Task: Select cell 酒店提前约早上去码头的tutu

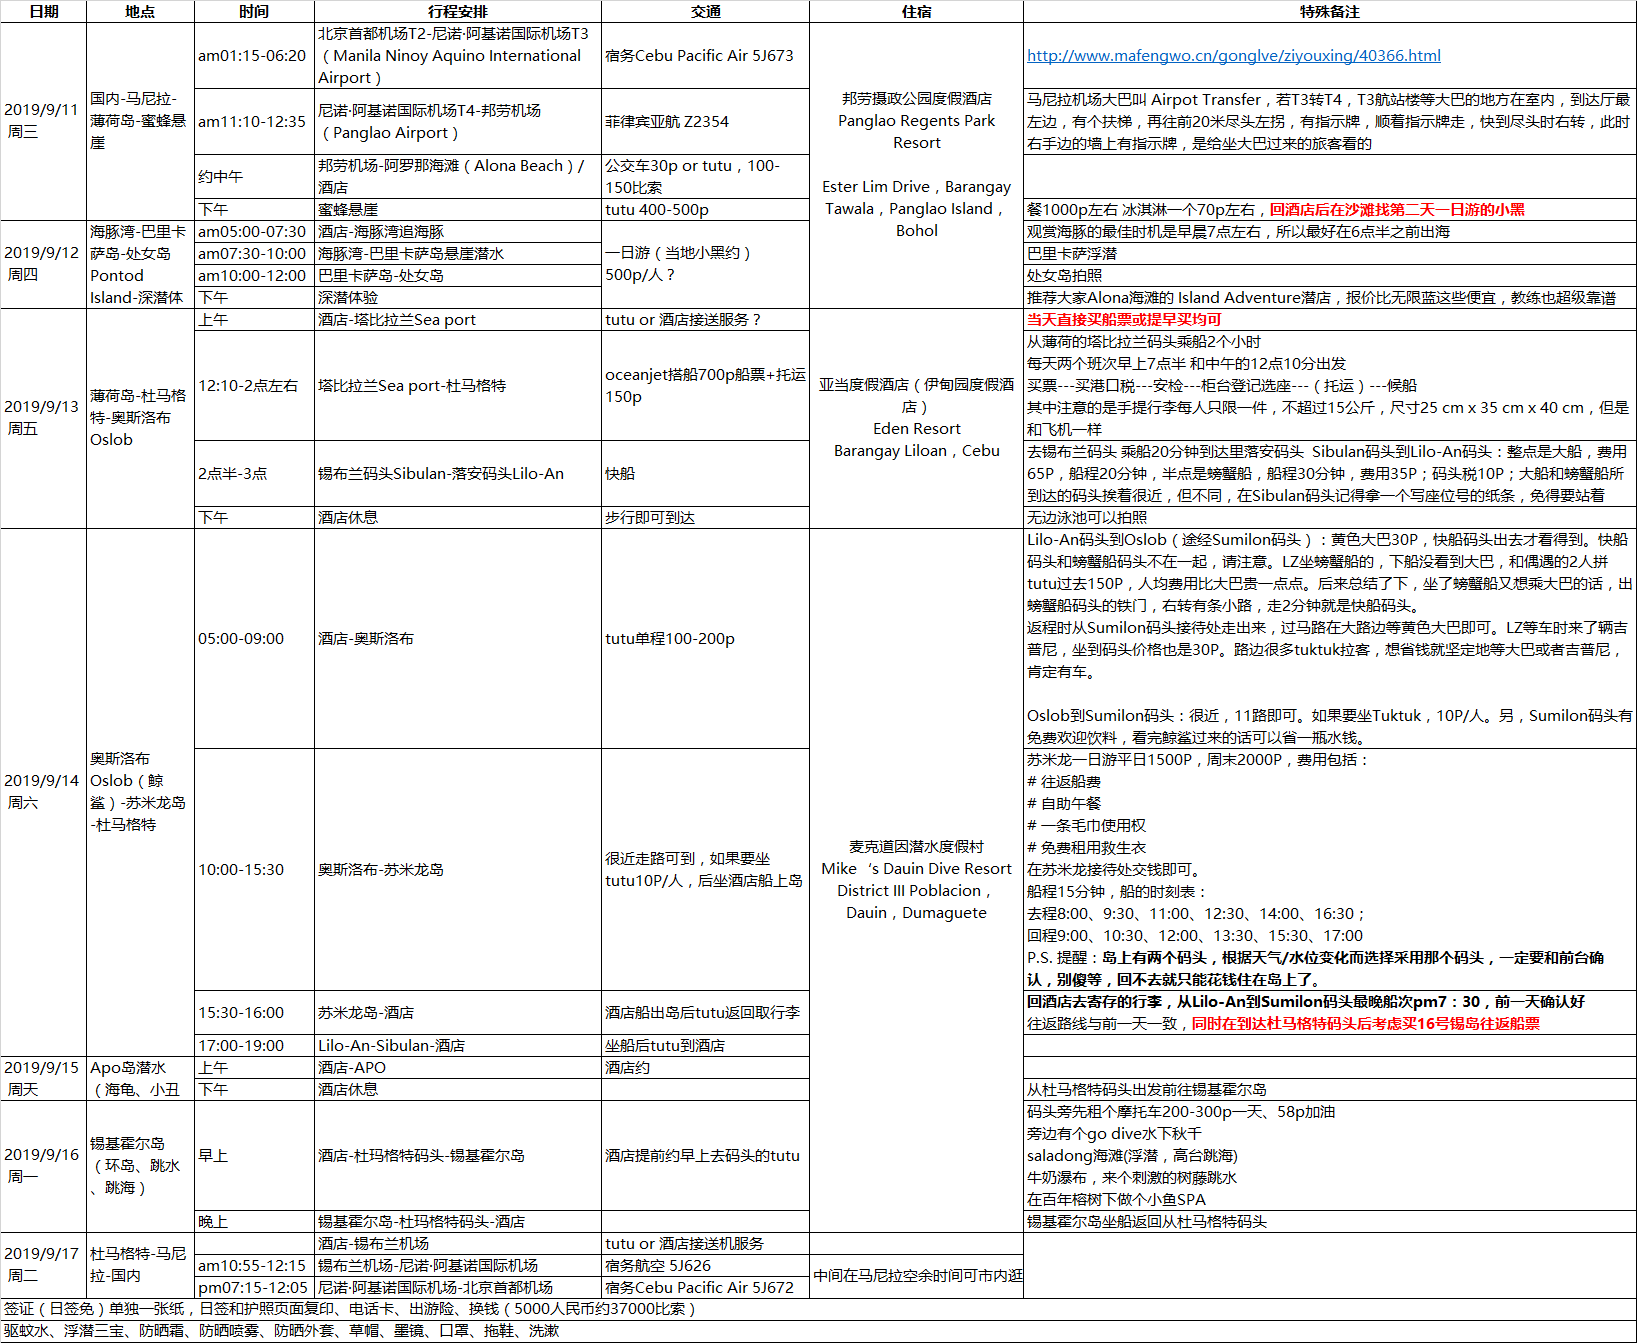Action: tap(705, 1156)
